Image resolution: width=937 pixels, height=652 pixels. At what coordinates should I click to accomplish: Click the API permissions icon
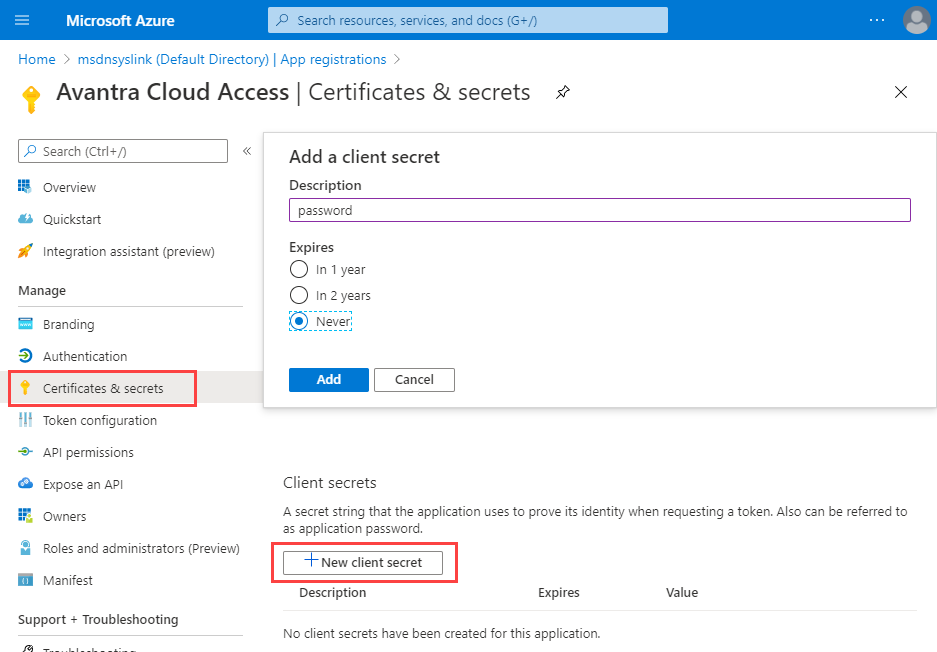[25, 452]
